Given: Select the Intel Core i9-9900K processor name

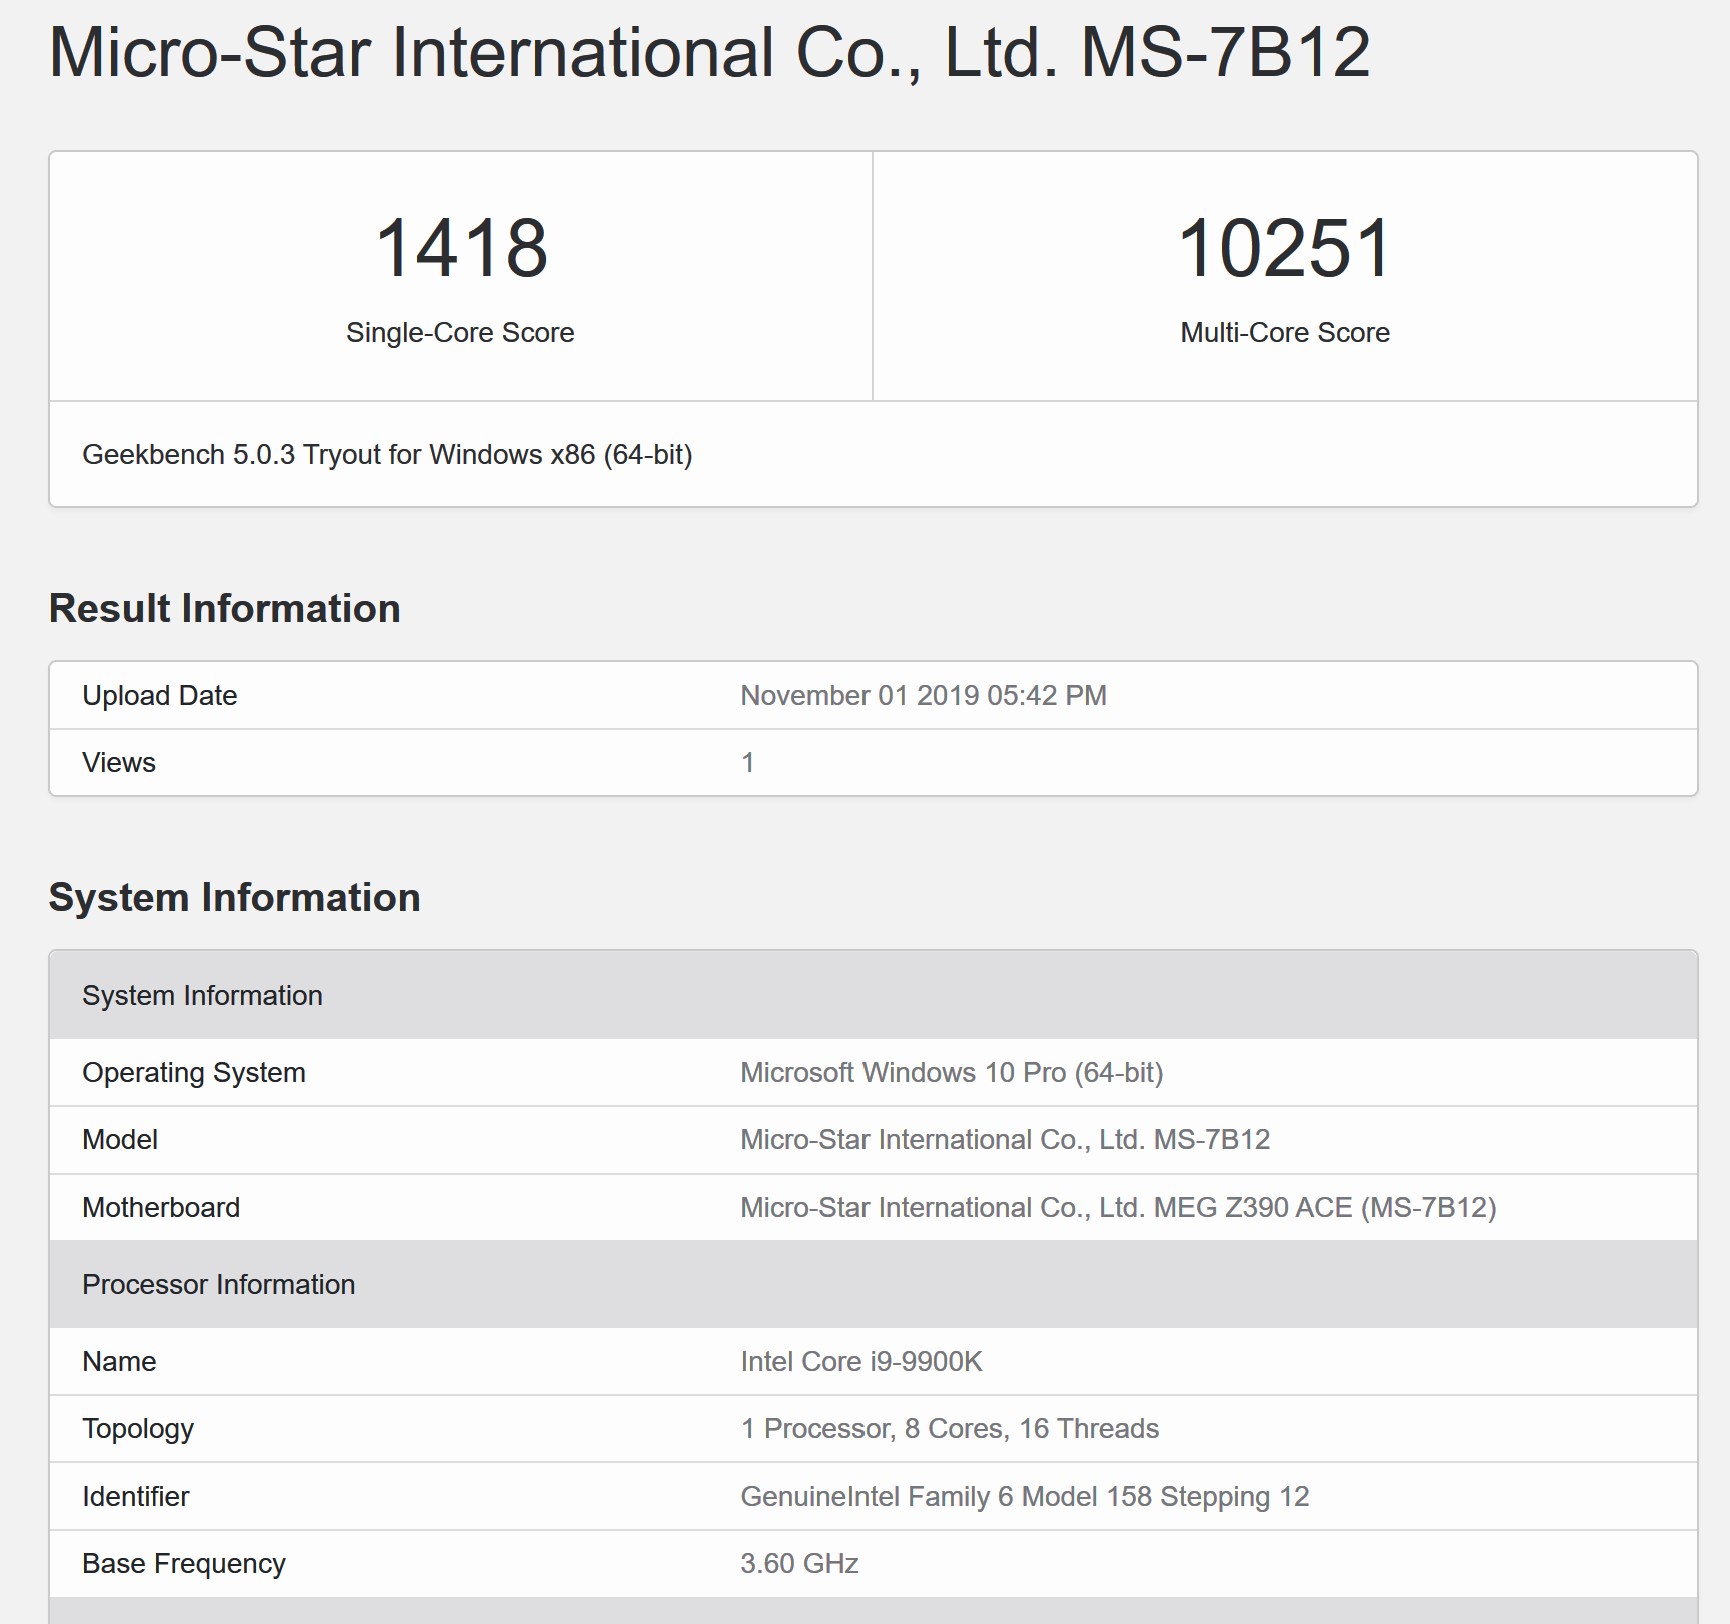Looking at the screenshot, I should tap(864, 1361).
